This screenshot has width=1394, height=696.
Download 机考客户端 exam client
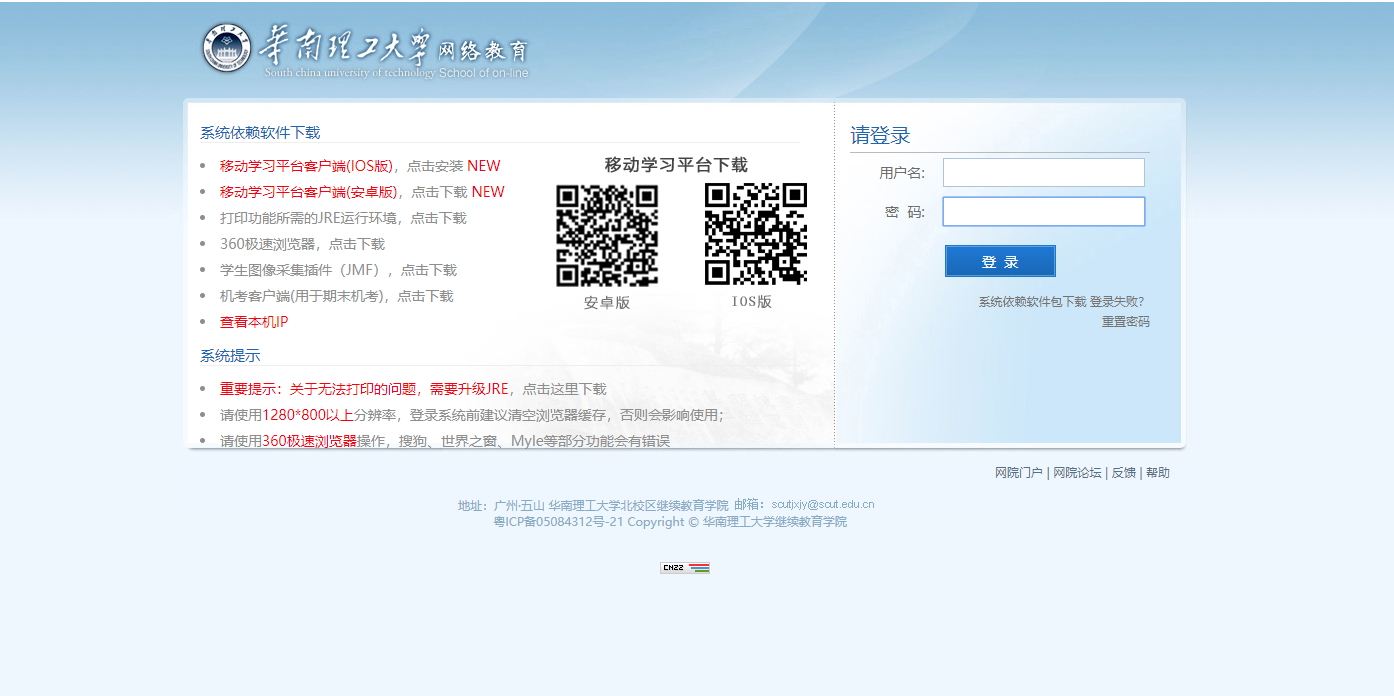(336, 296)
